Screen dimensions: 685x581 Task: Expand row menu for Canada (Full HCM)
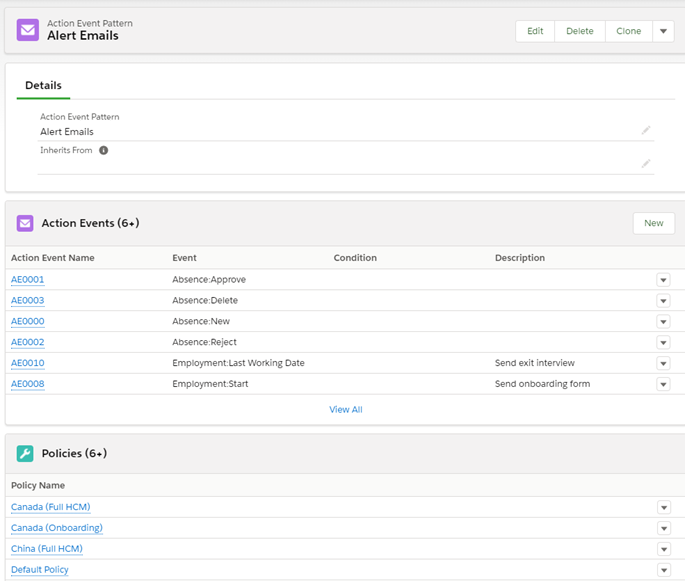(663, 507)
